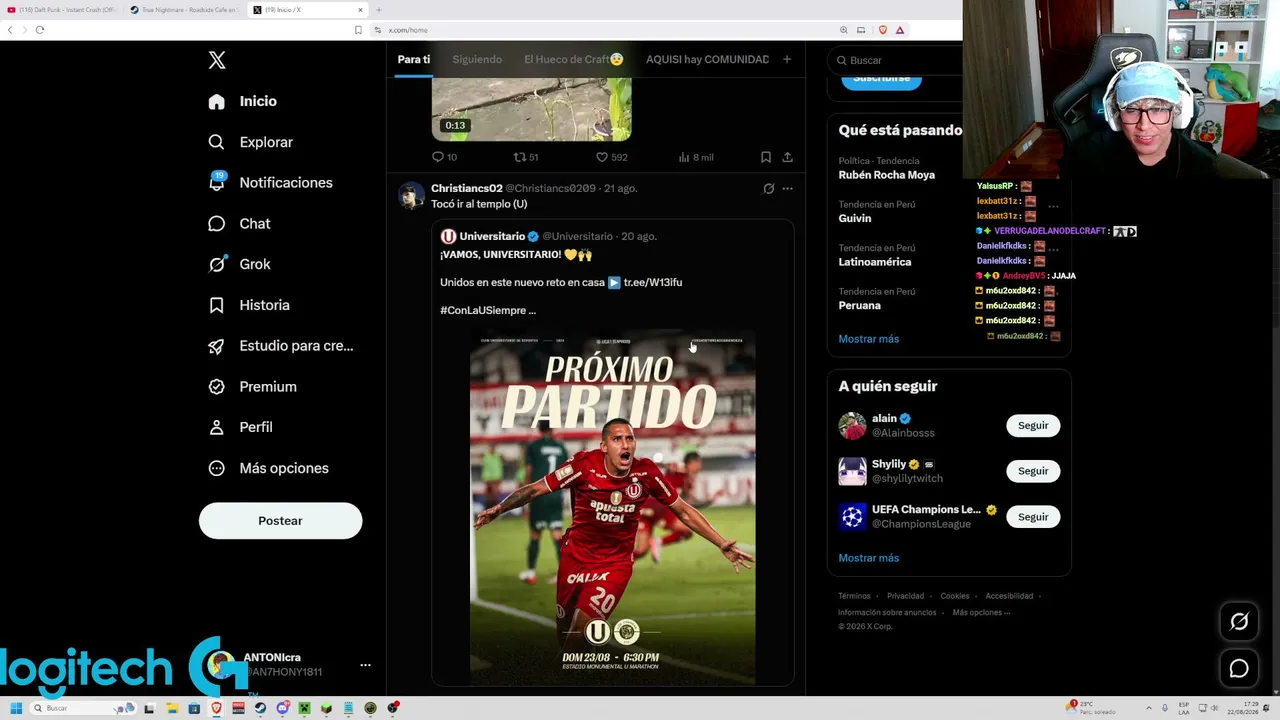Viewport: 1280px width, 720px height.
Task: Open the Accesibilidad footer link
Action: pos(1009,596)
